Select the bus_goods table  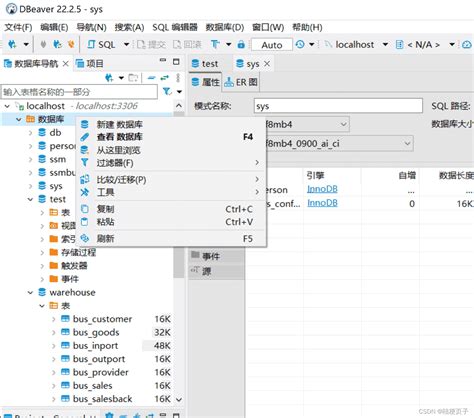[96, 332]
